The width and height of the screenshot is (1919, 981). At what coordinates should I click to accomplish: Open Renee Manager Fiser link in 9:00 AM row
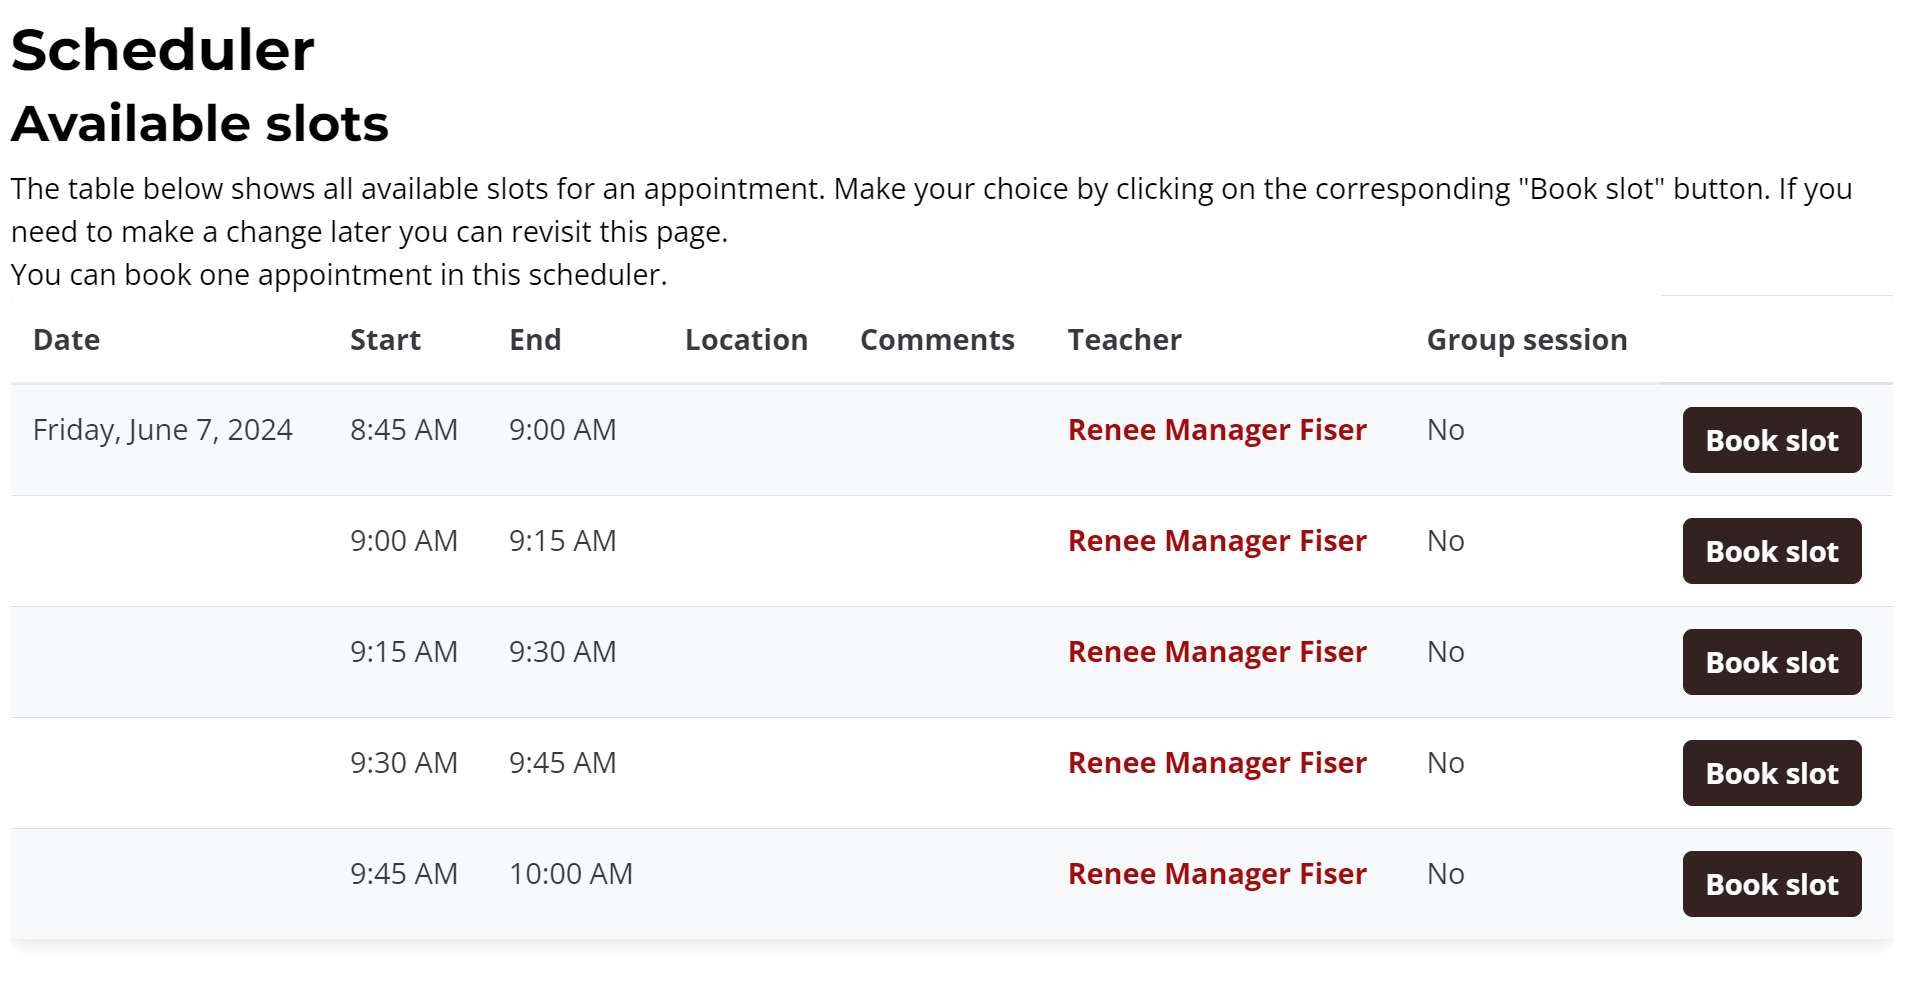coord(1217,541)
